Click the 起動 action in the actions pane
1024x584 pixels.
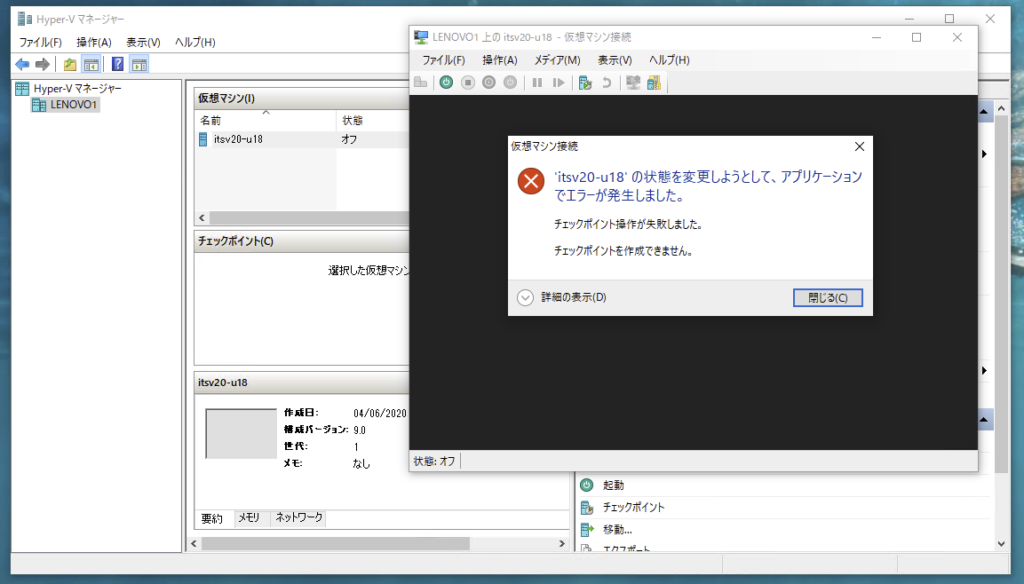[x=613, y=485]
